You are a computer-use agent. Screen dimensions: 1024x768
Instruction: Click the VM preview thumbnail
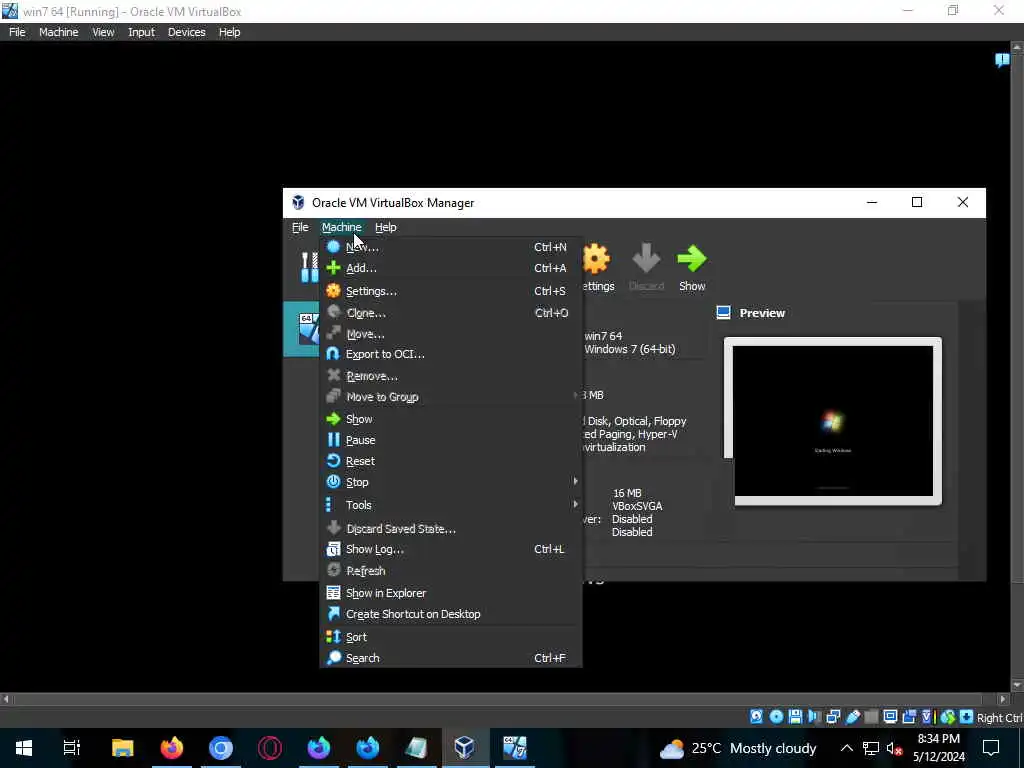pos(833,421)
